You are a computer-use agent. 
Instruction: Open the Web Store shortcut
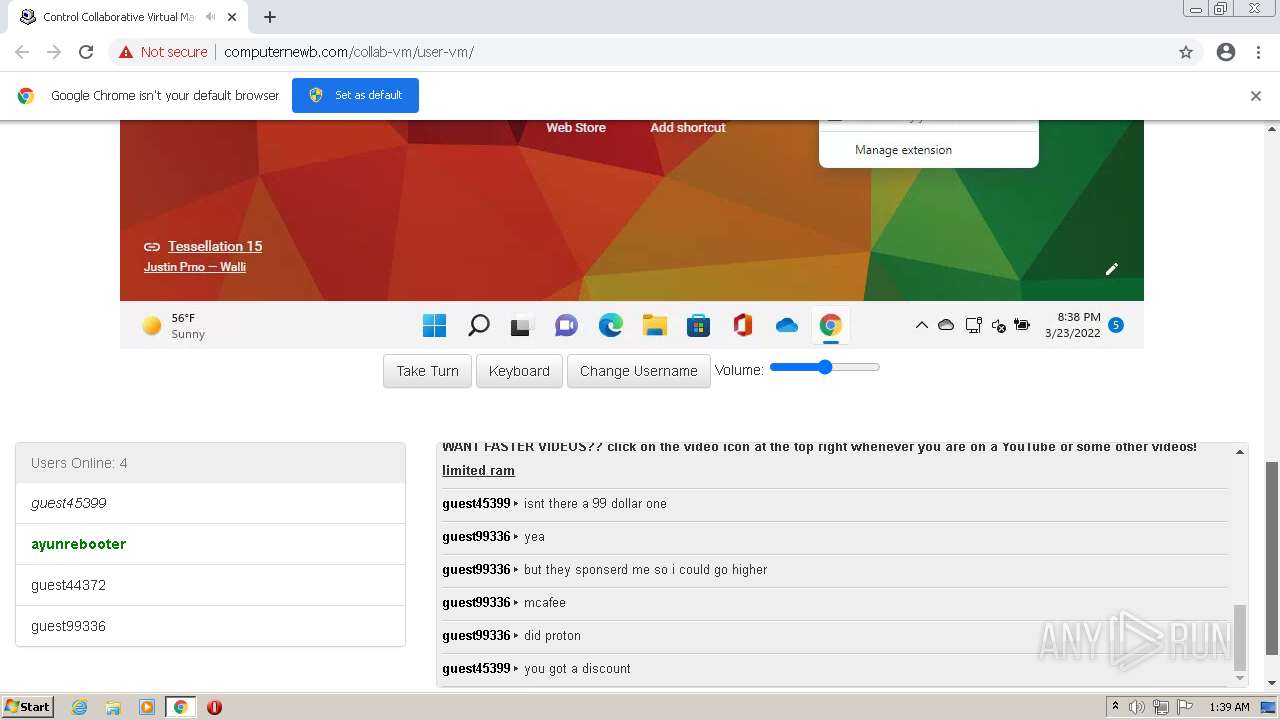click(x=576, y=127)
